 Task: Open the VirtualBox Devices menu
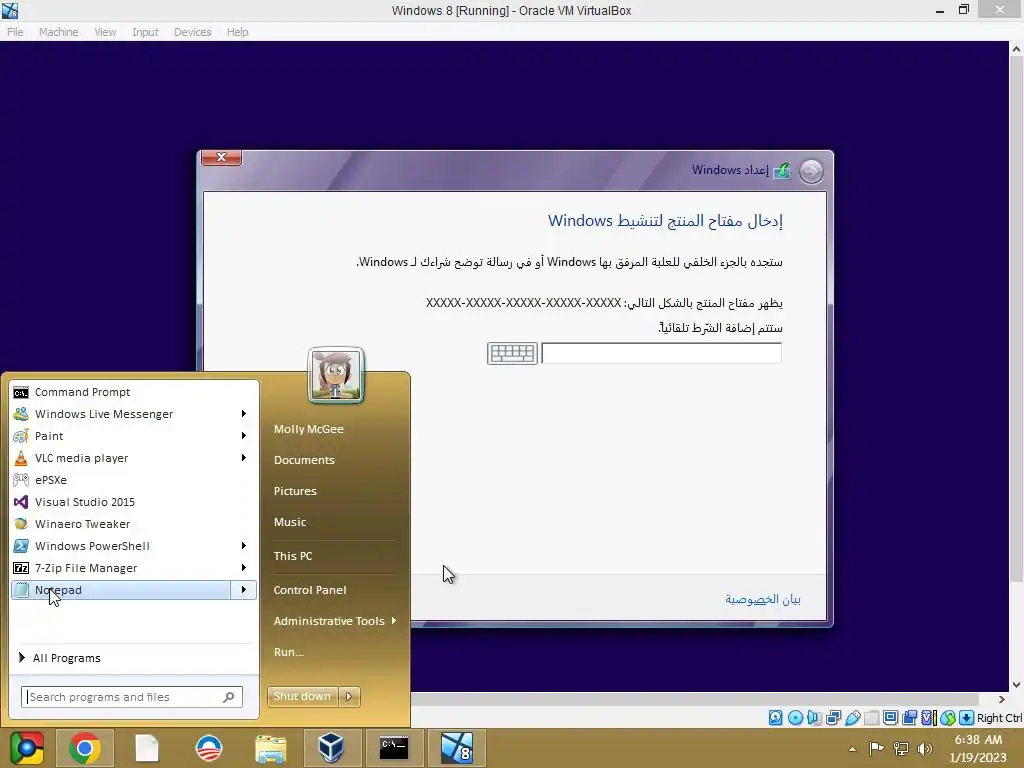pos(193,32)
